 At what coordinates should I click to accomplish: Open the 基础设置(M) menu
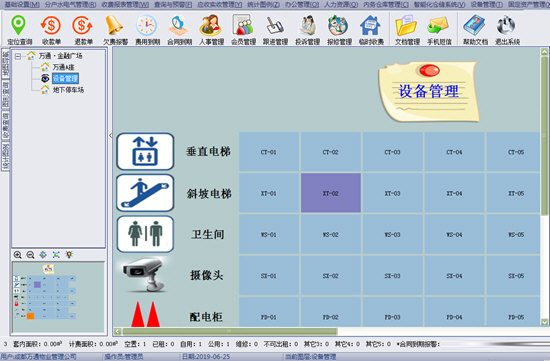[x=22, y=5]
